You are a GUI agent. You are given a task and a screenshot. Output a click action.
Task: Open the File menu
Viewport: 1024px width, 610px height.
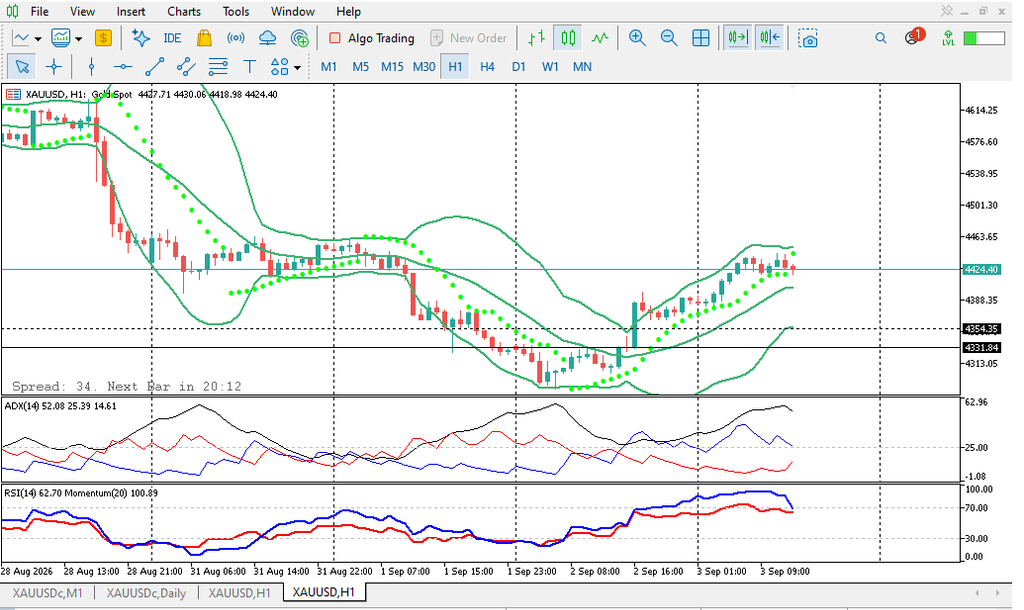click(39, 11)
